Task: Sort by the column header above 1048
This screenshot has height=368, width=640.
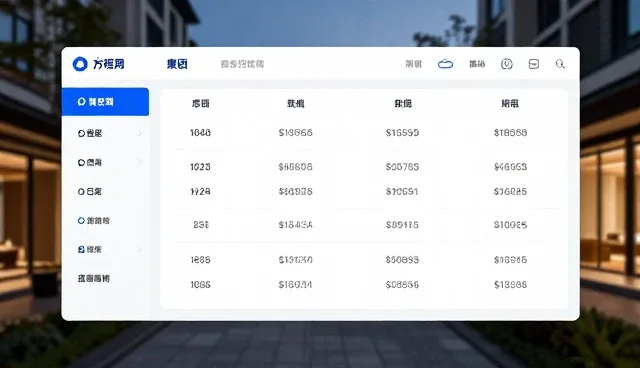Action: (200, 104)
